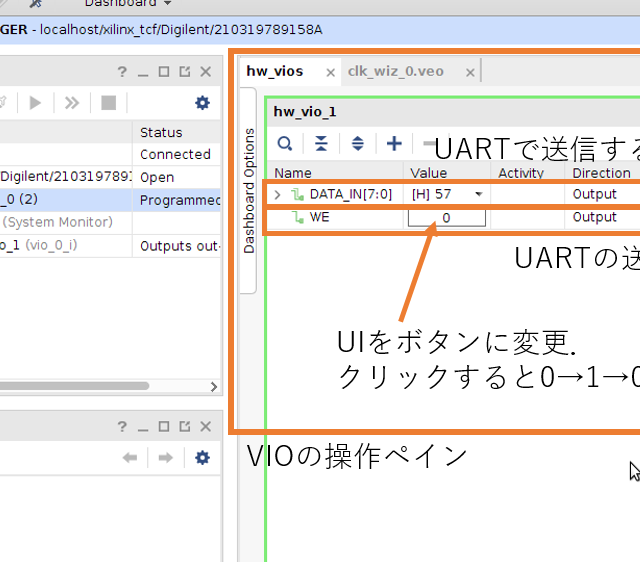The height and width of the screenshot is (562, 640).
Task: Expand the DATA_IN[7:0] probe row
Action: tap(277, 194)
